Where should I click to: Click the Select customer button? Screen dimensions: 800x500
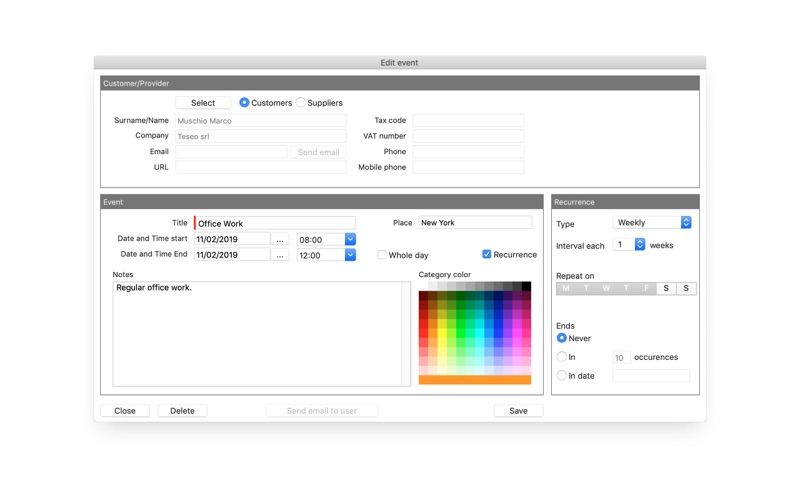pos(203,103)
